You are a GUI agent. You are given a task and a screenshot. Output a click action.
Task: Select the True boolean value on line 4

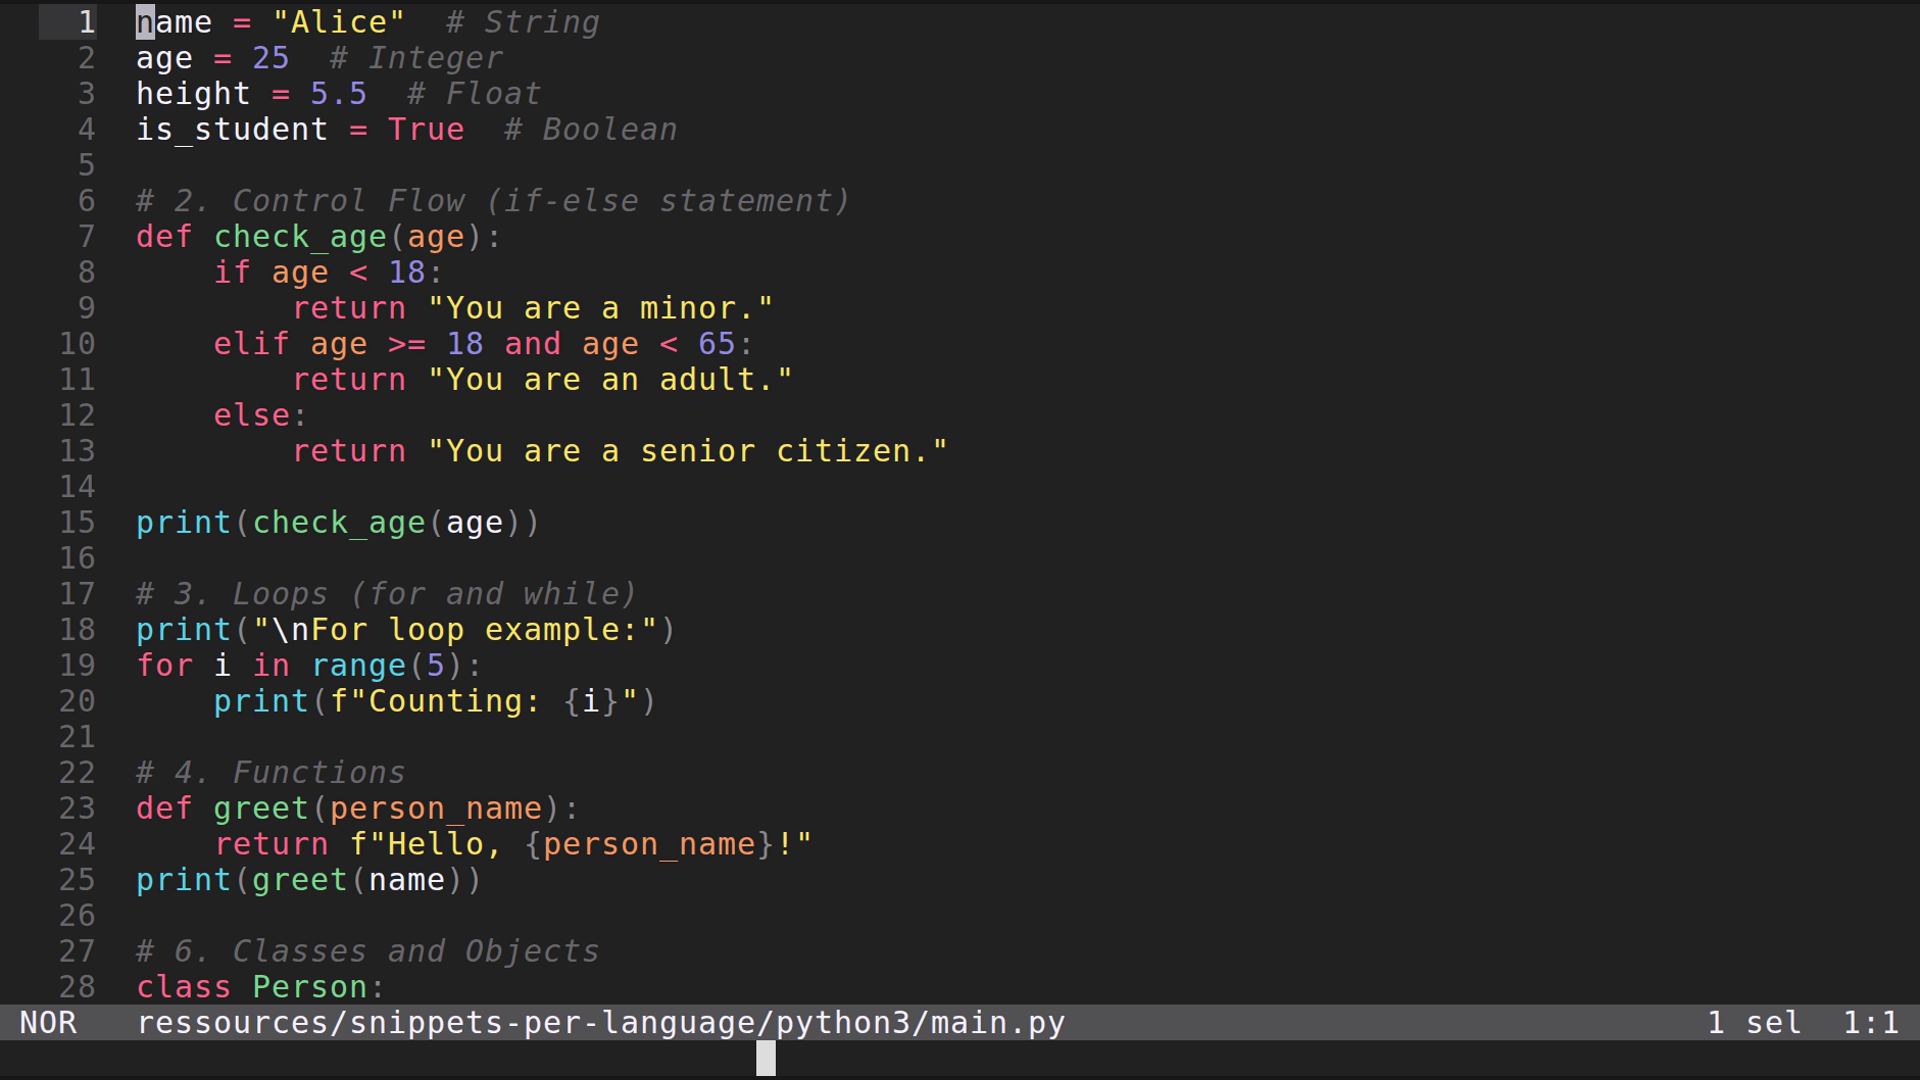click(426, 129)
